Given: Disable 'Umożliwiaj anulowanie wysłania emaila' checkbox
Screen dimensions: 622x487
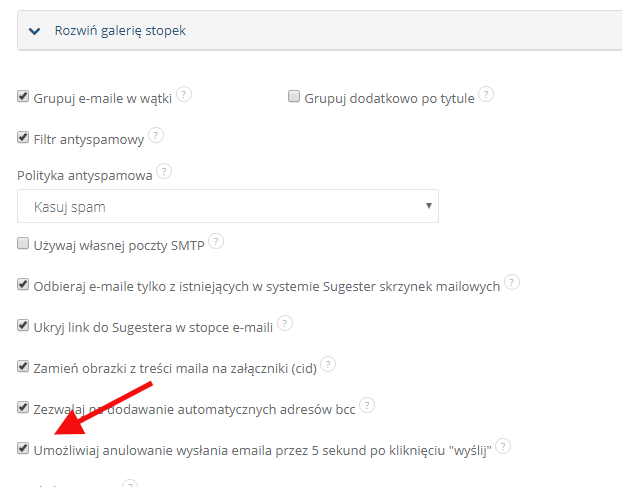Looking at the screenshot, I should (23, 449).
